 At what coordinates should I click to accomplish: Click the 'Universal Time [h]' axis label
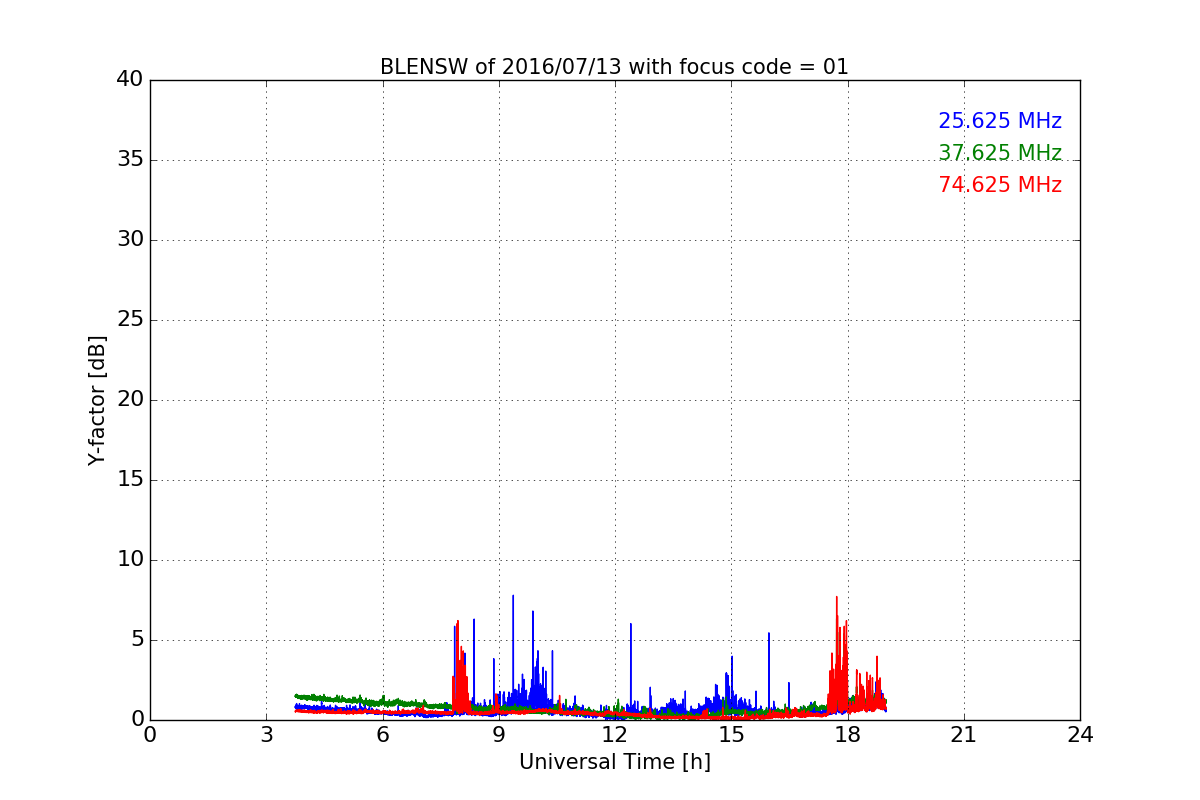pos(615,762)
